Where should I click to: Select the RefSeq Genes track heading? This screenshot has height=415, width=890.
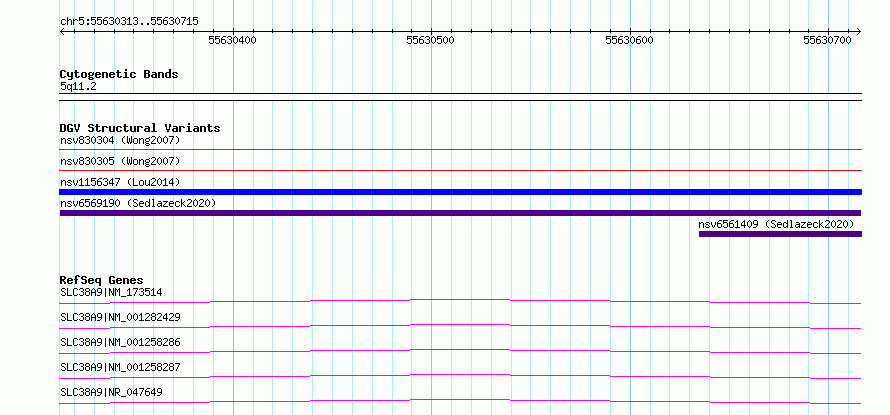(x=102, y=280)
